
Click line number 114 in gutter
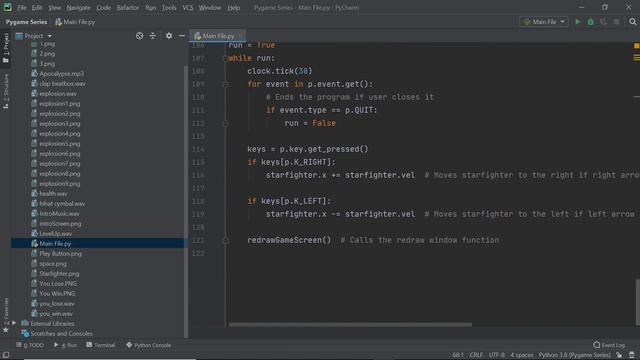(x=198, y=149)
